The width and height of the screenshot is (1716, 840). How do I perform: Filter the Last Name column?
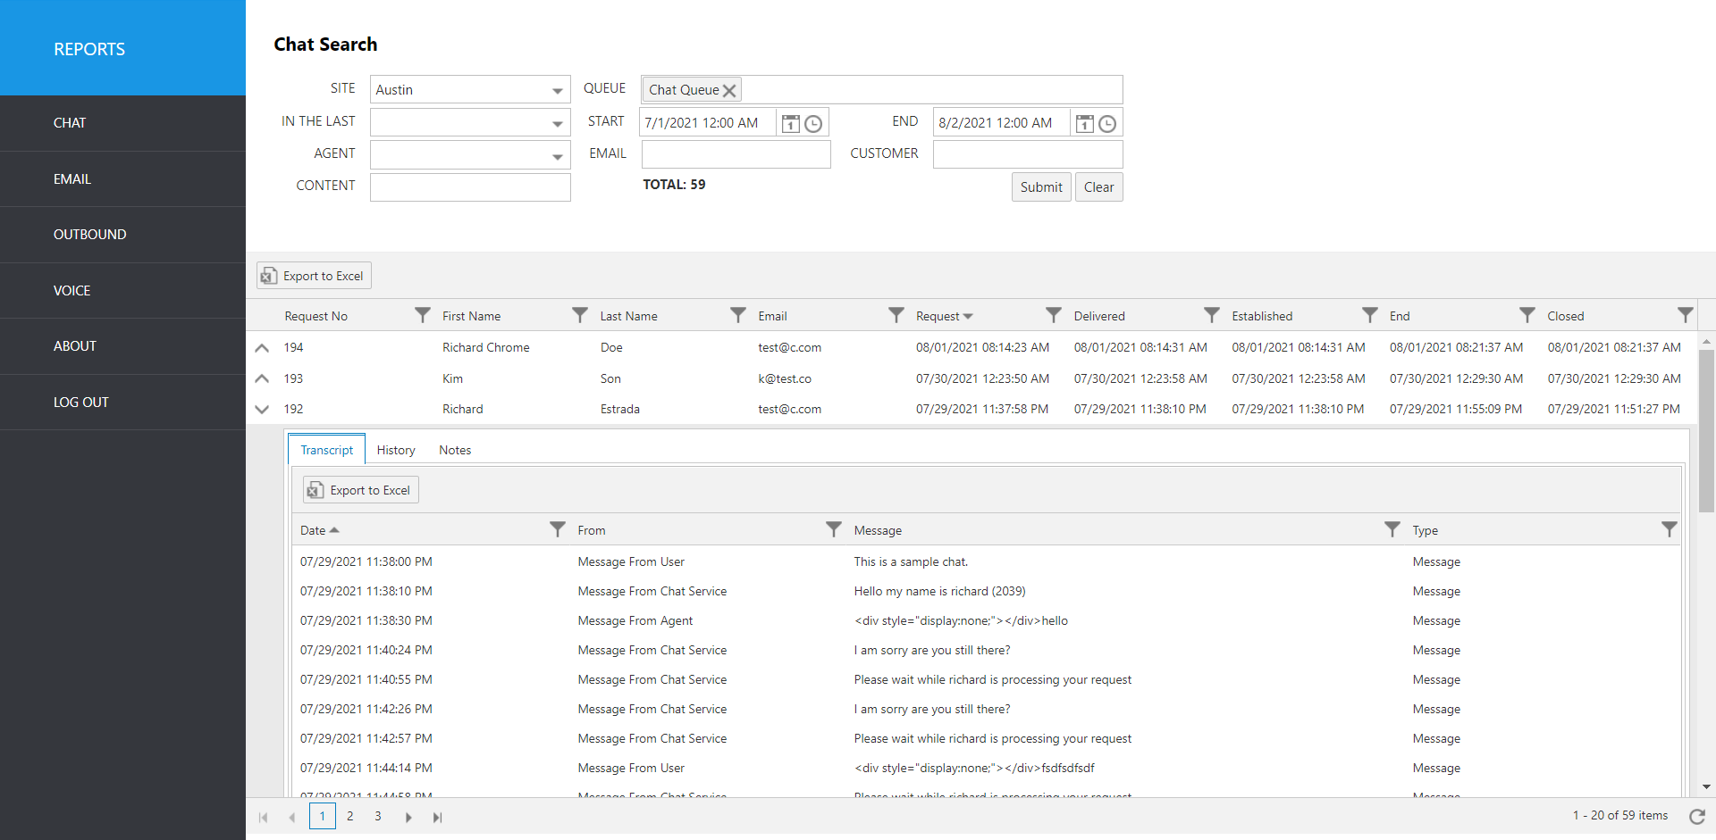click(x=738, y=315)
